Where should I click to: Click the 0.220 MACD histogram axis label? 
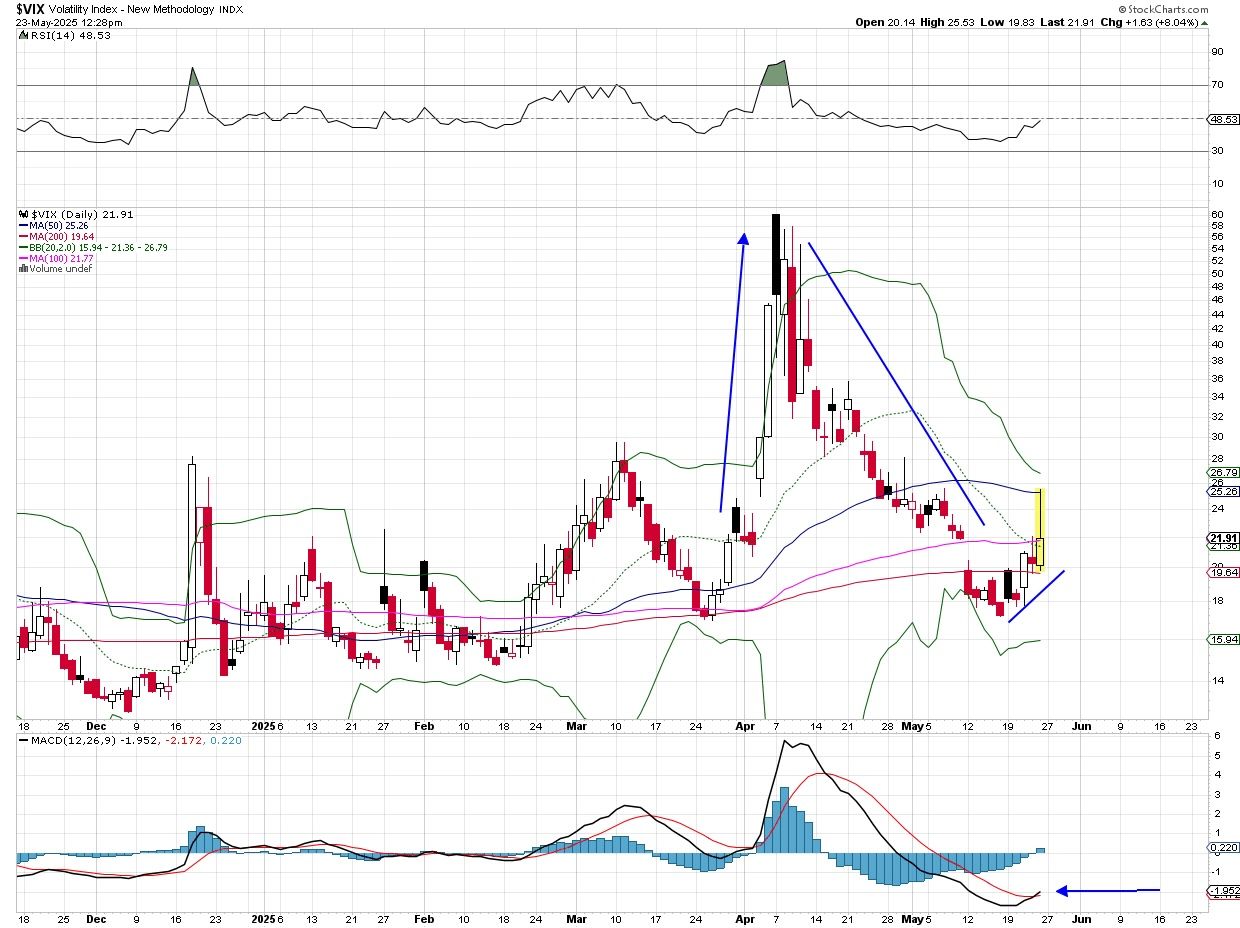(1224, 848)
